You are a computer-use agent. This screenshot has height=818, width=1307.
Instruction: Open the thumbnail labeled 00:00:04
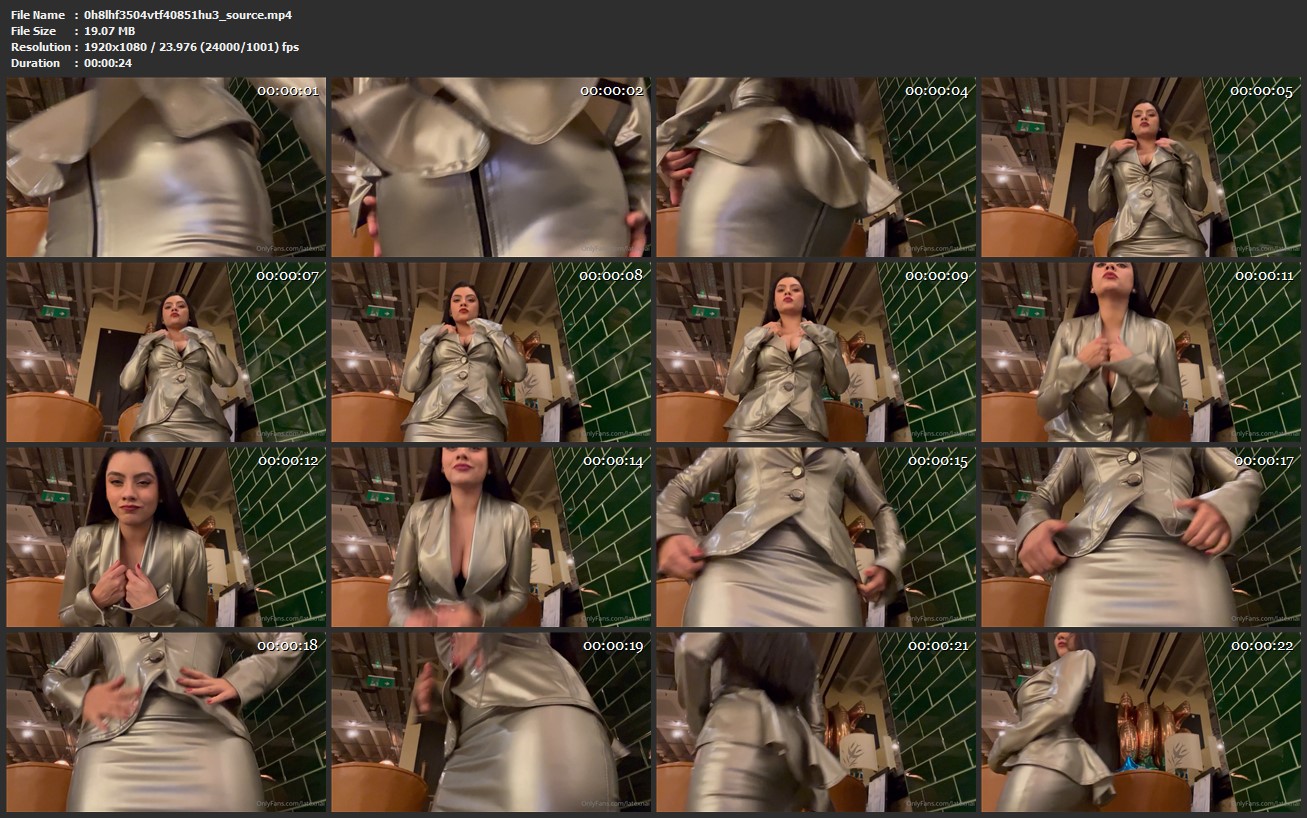click(815, 167)
